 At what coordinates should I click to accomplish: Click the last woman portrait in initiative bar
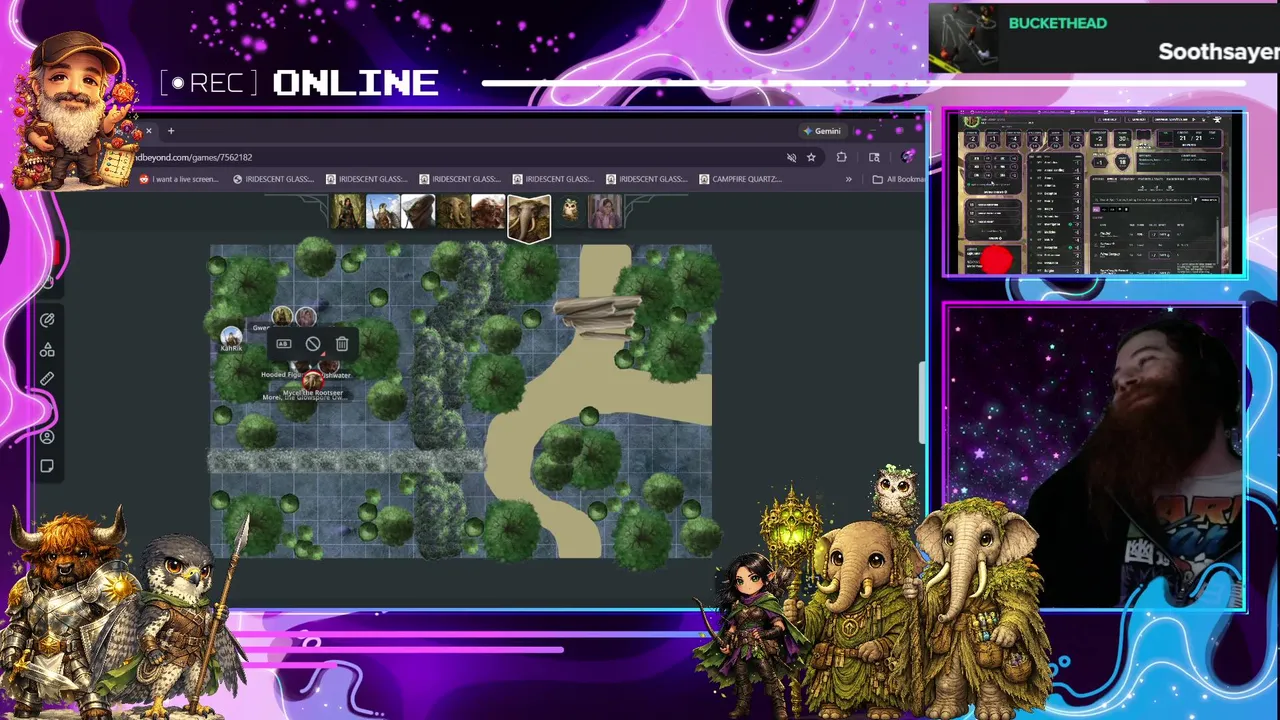(605, 211)
